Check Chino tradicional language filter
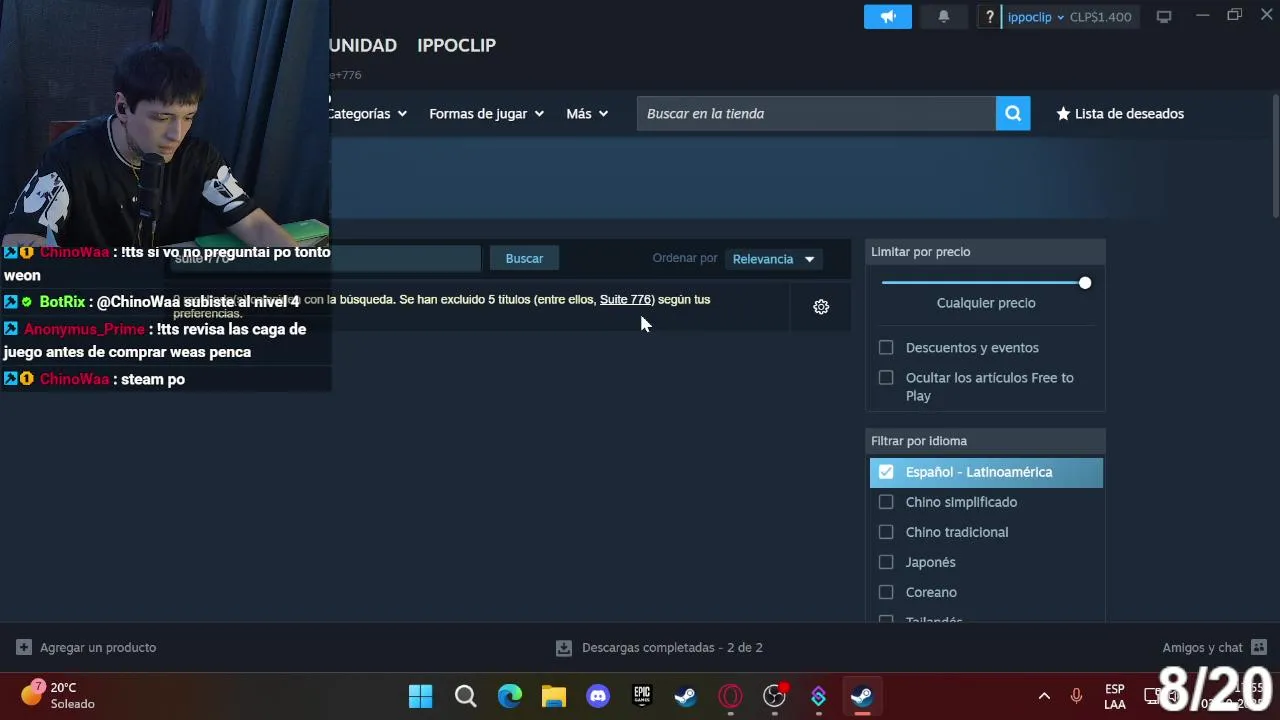The height and width of the screenshot is (720, 1280). click(x=886, y=532)
